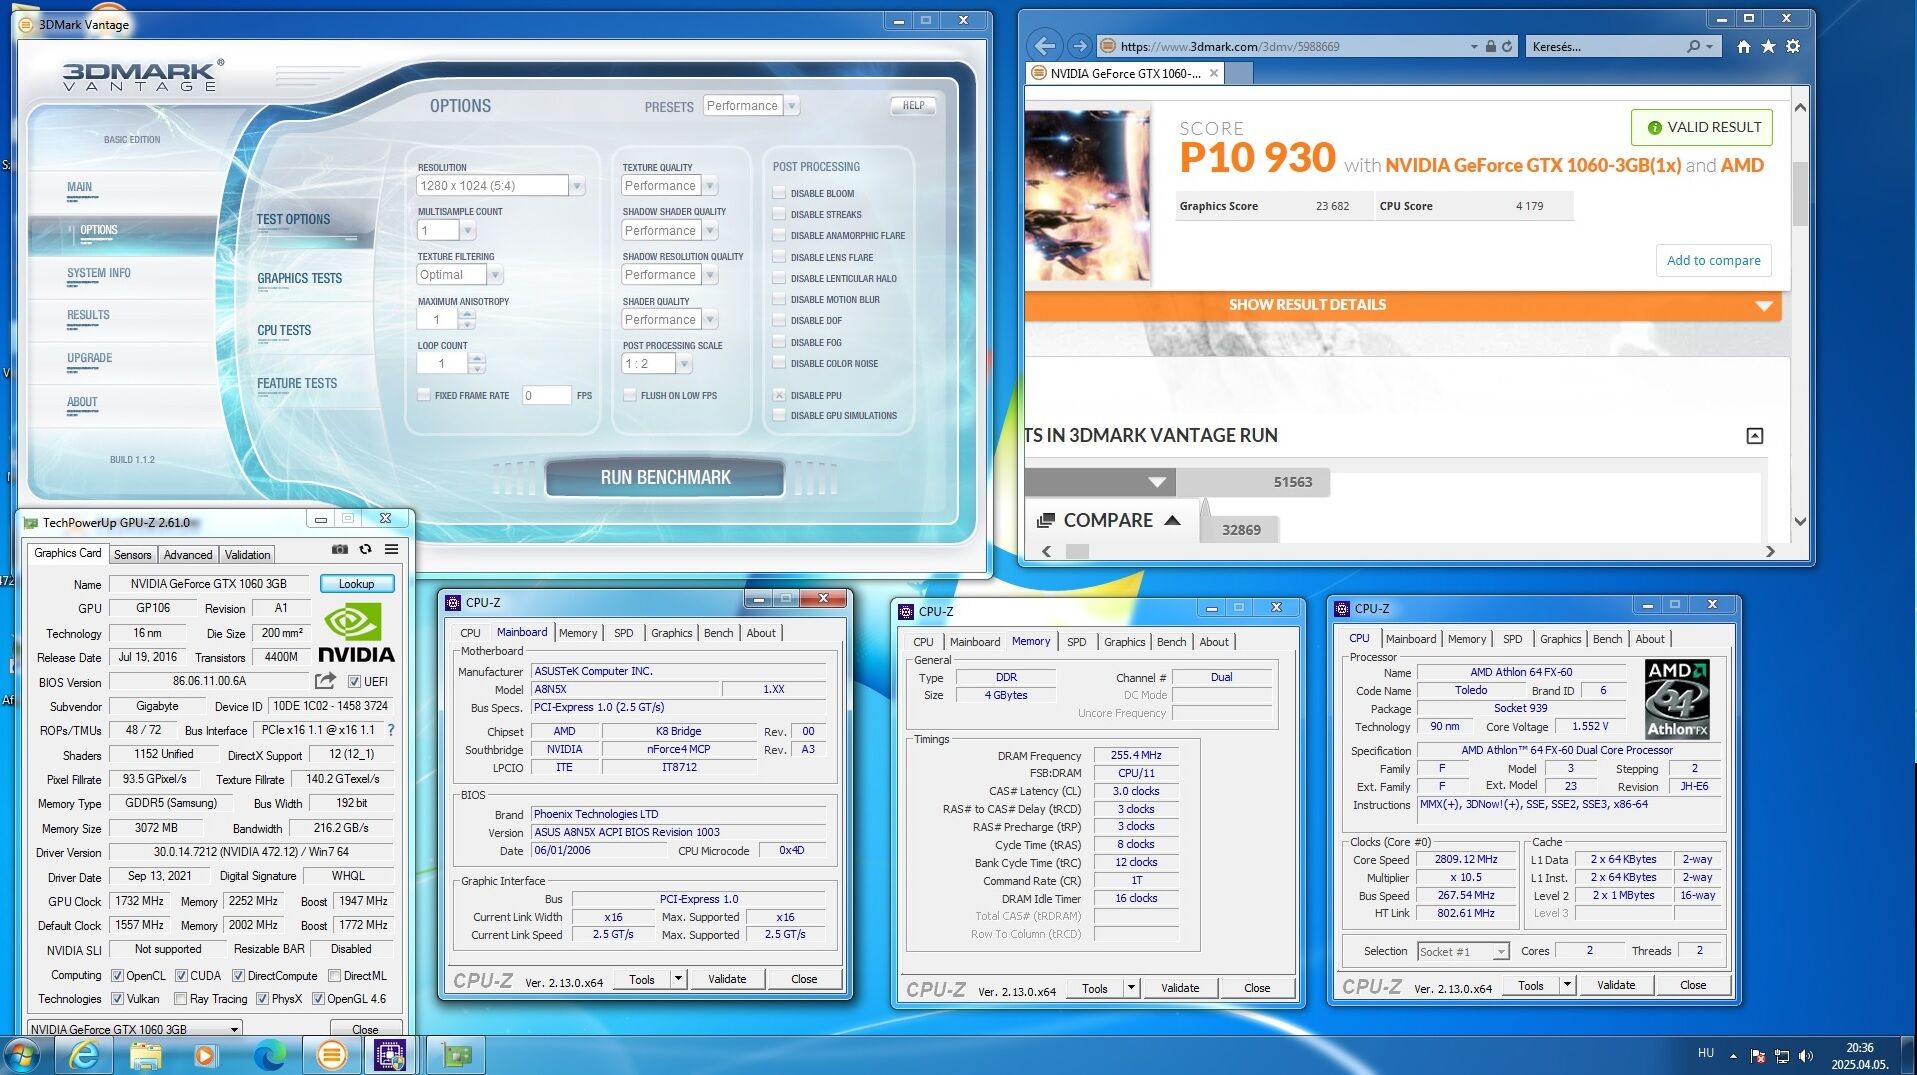The image size is (1917, 1075).
Task: Toggle the Disable Motion Blur checkbox
Action: point(779,299)
